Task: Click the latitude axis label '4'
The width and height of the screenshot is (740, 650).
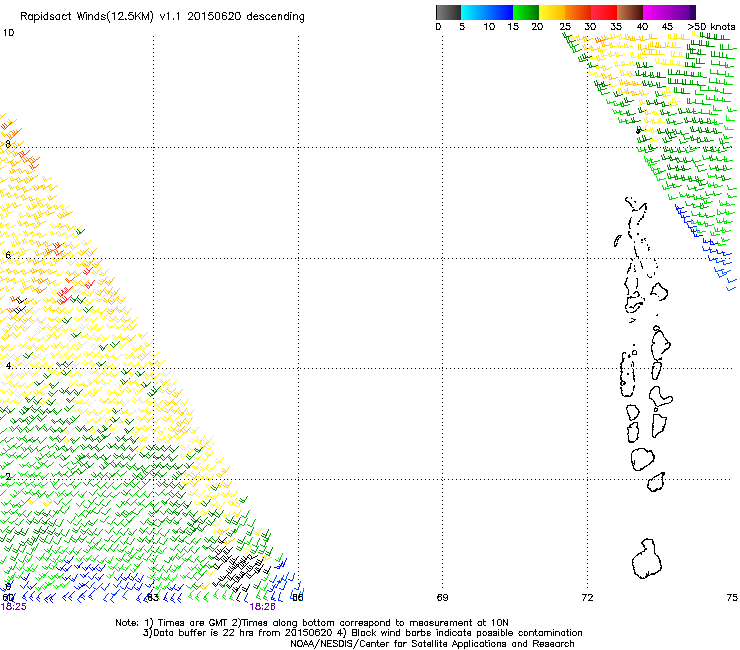Action: 8,365
